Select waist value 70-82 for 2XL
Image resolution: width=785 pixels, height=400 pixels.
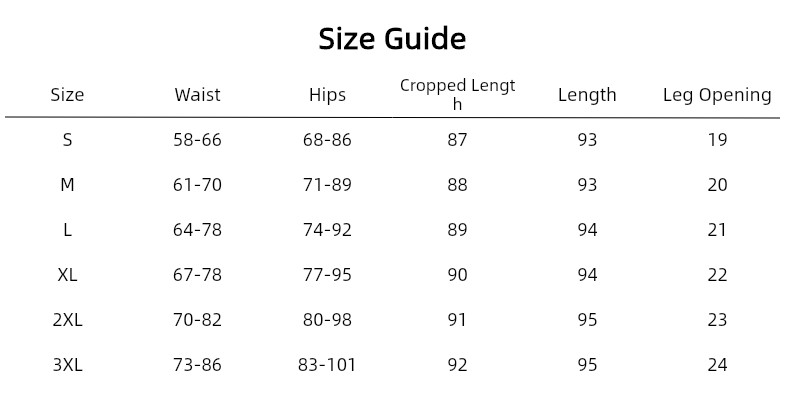point(197,320)
